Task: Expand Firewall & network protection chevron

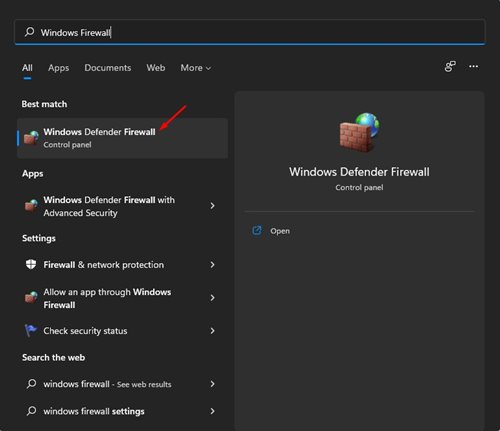Action: pos(212,265)
